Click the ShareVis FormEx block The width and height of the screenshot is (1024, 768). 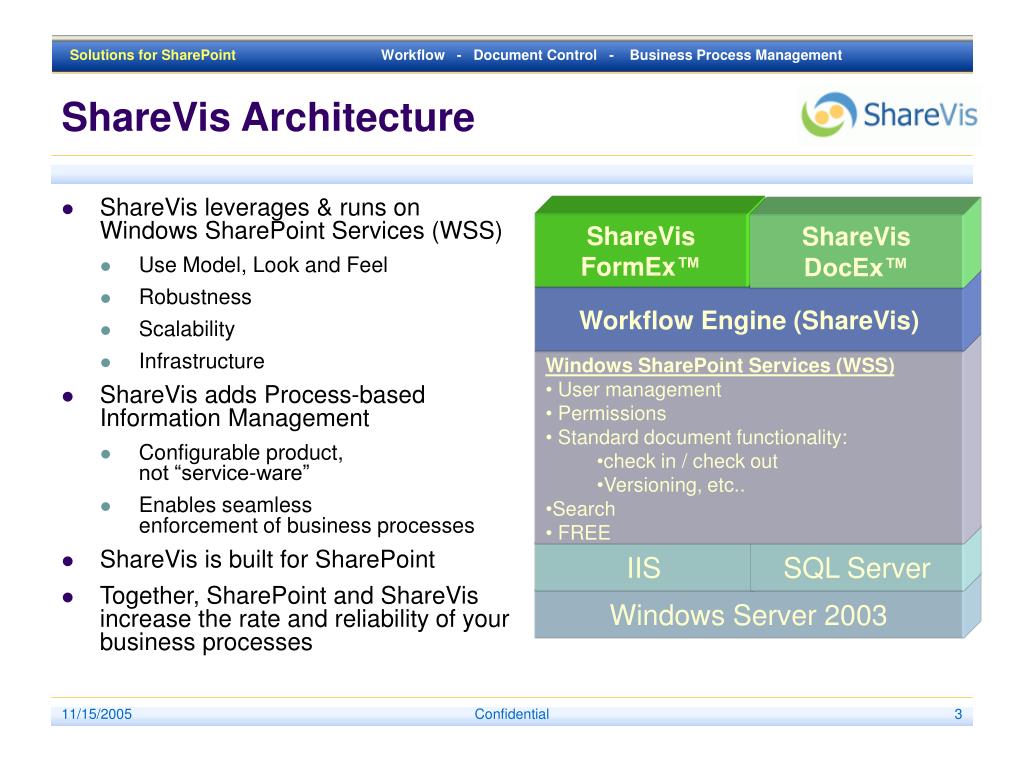641,251
